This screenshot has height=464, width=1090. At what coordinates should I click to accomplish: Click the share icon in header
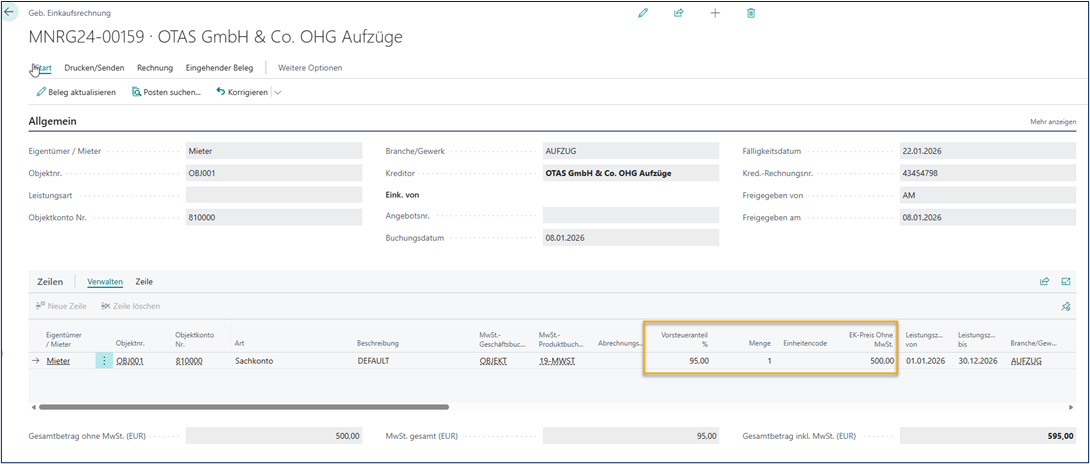pos(679,13)
